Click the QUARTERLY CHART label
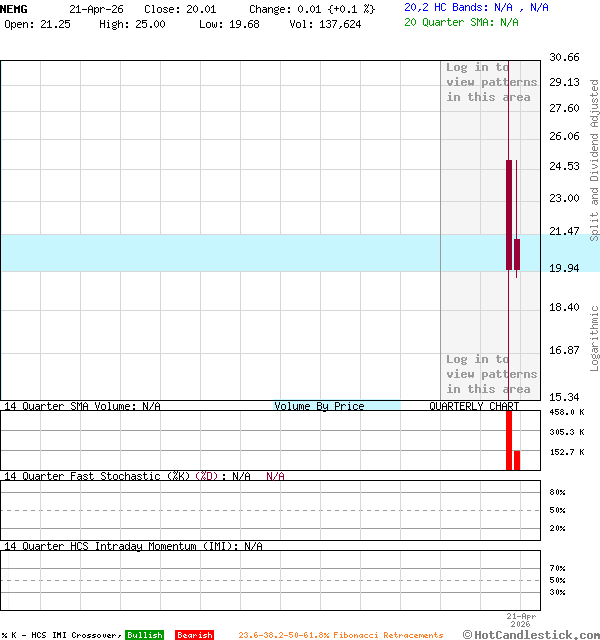600x640 pixels. click(x=474, y=406)
